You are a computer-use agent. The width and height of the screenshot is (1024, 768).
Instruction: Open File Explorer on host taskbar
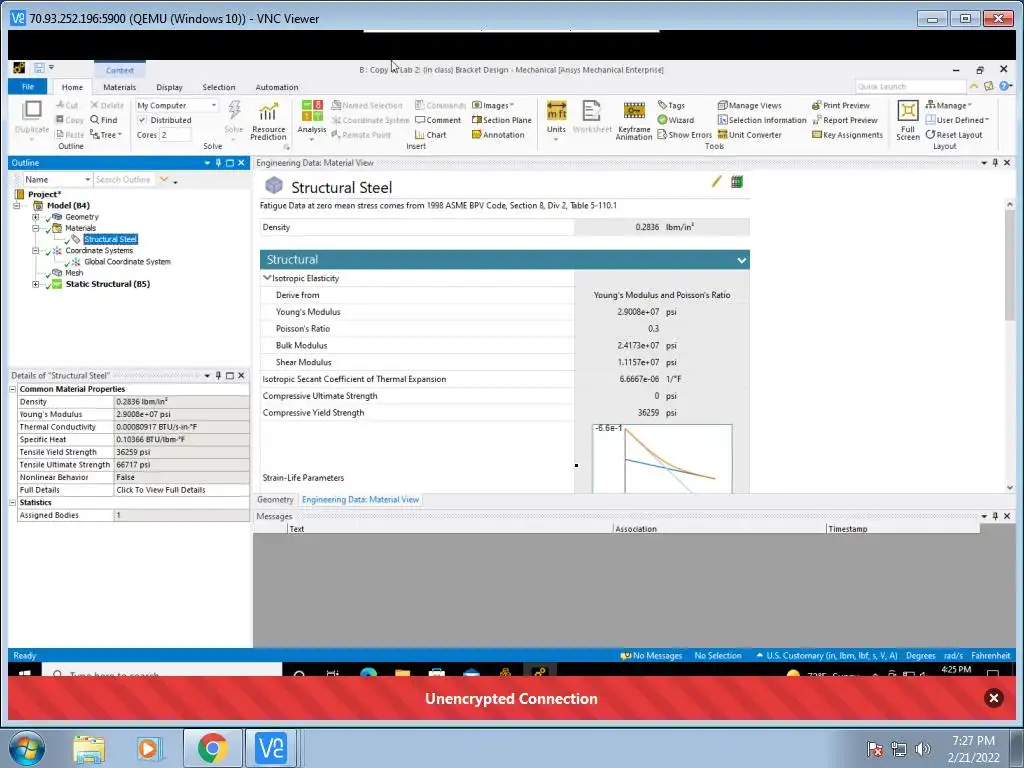89,748
